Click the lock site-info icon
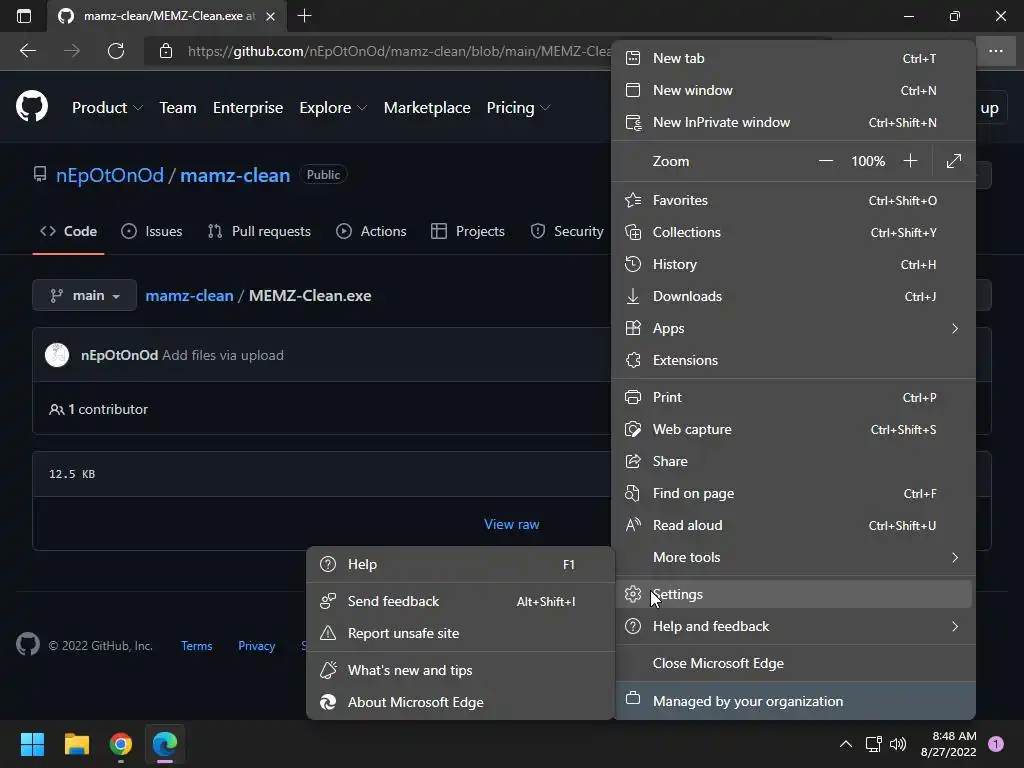 point(166,51)
